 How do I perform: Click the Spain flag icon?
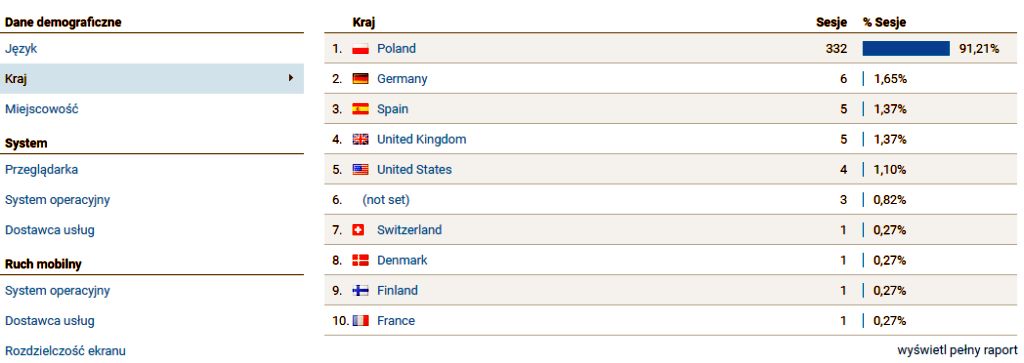tap(360, 109)
